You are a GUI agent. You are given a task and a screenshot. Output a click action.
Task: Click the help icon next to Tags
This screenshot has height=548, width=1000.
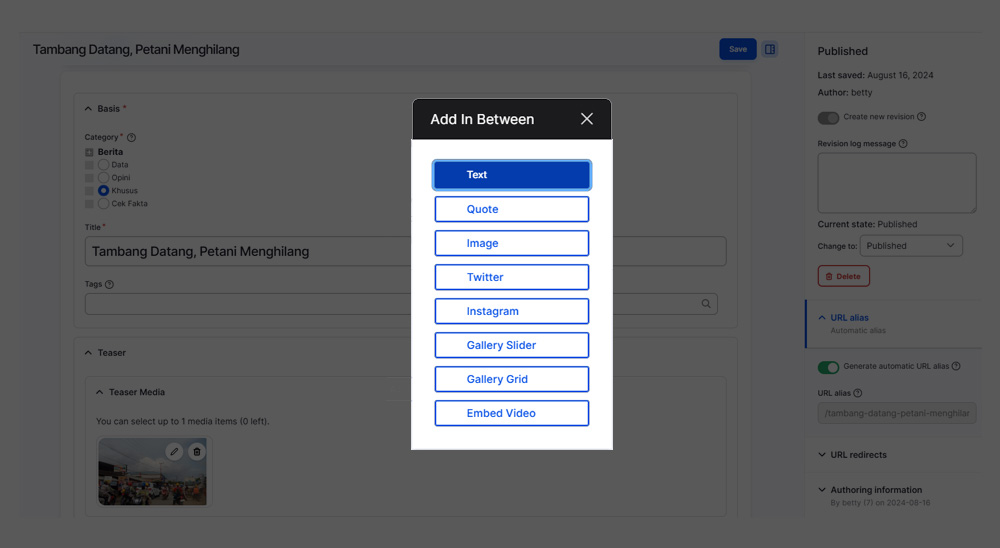(109, 284)
